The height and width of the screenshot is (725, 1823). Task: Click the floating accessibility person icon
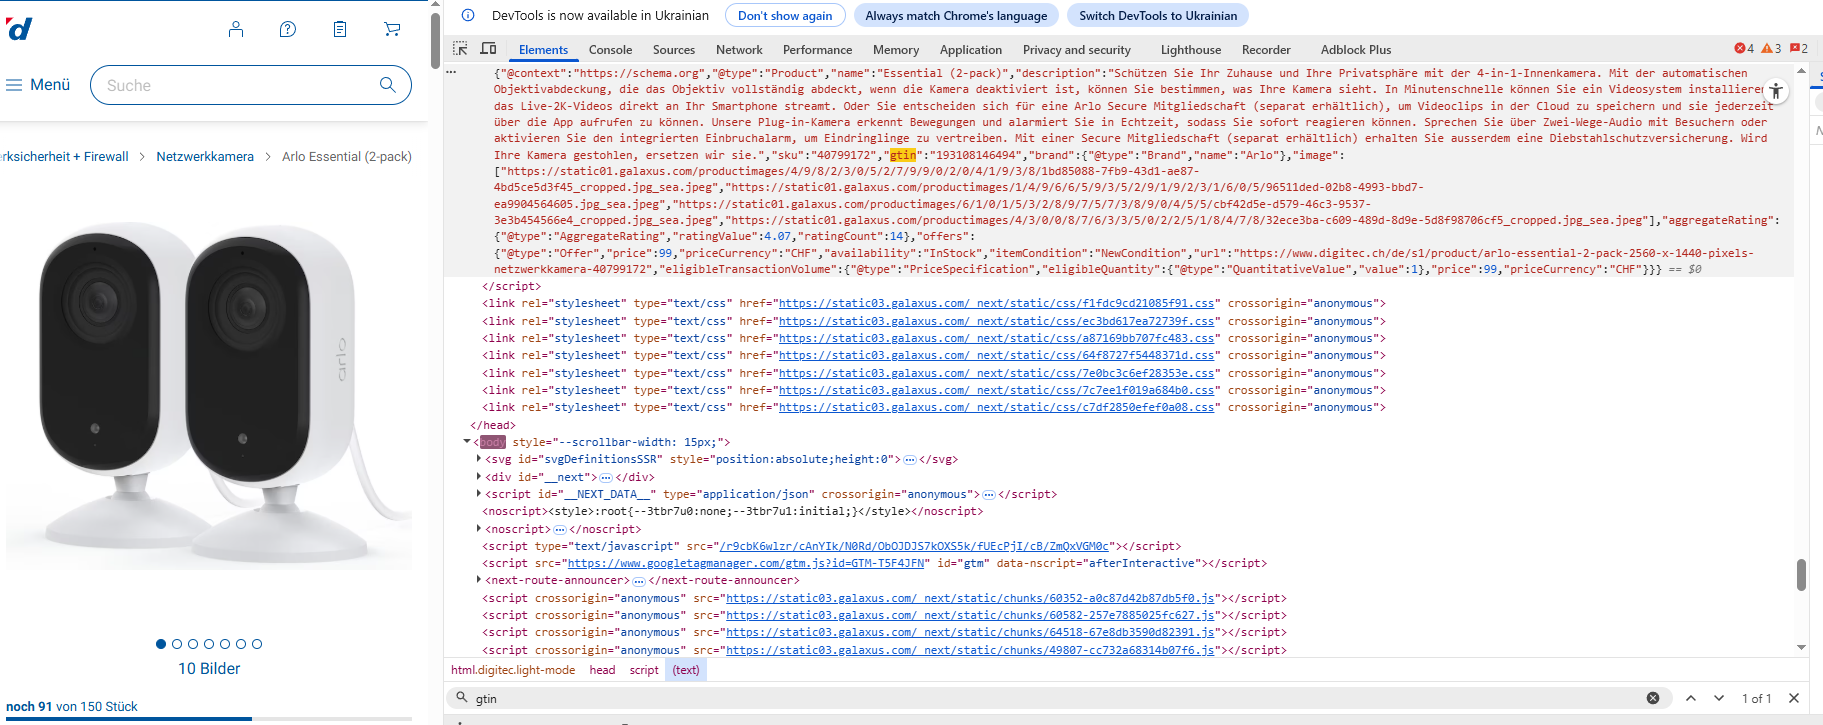1776,91
